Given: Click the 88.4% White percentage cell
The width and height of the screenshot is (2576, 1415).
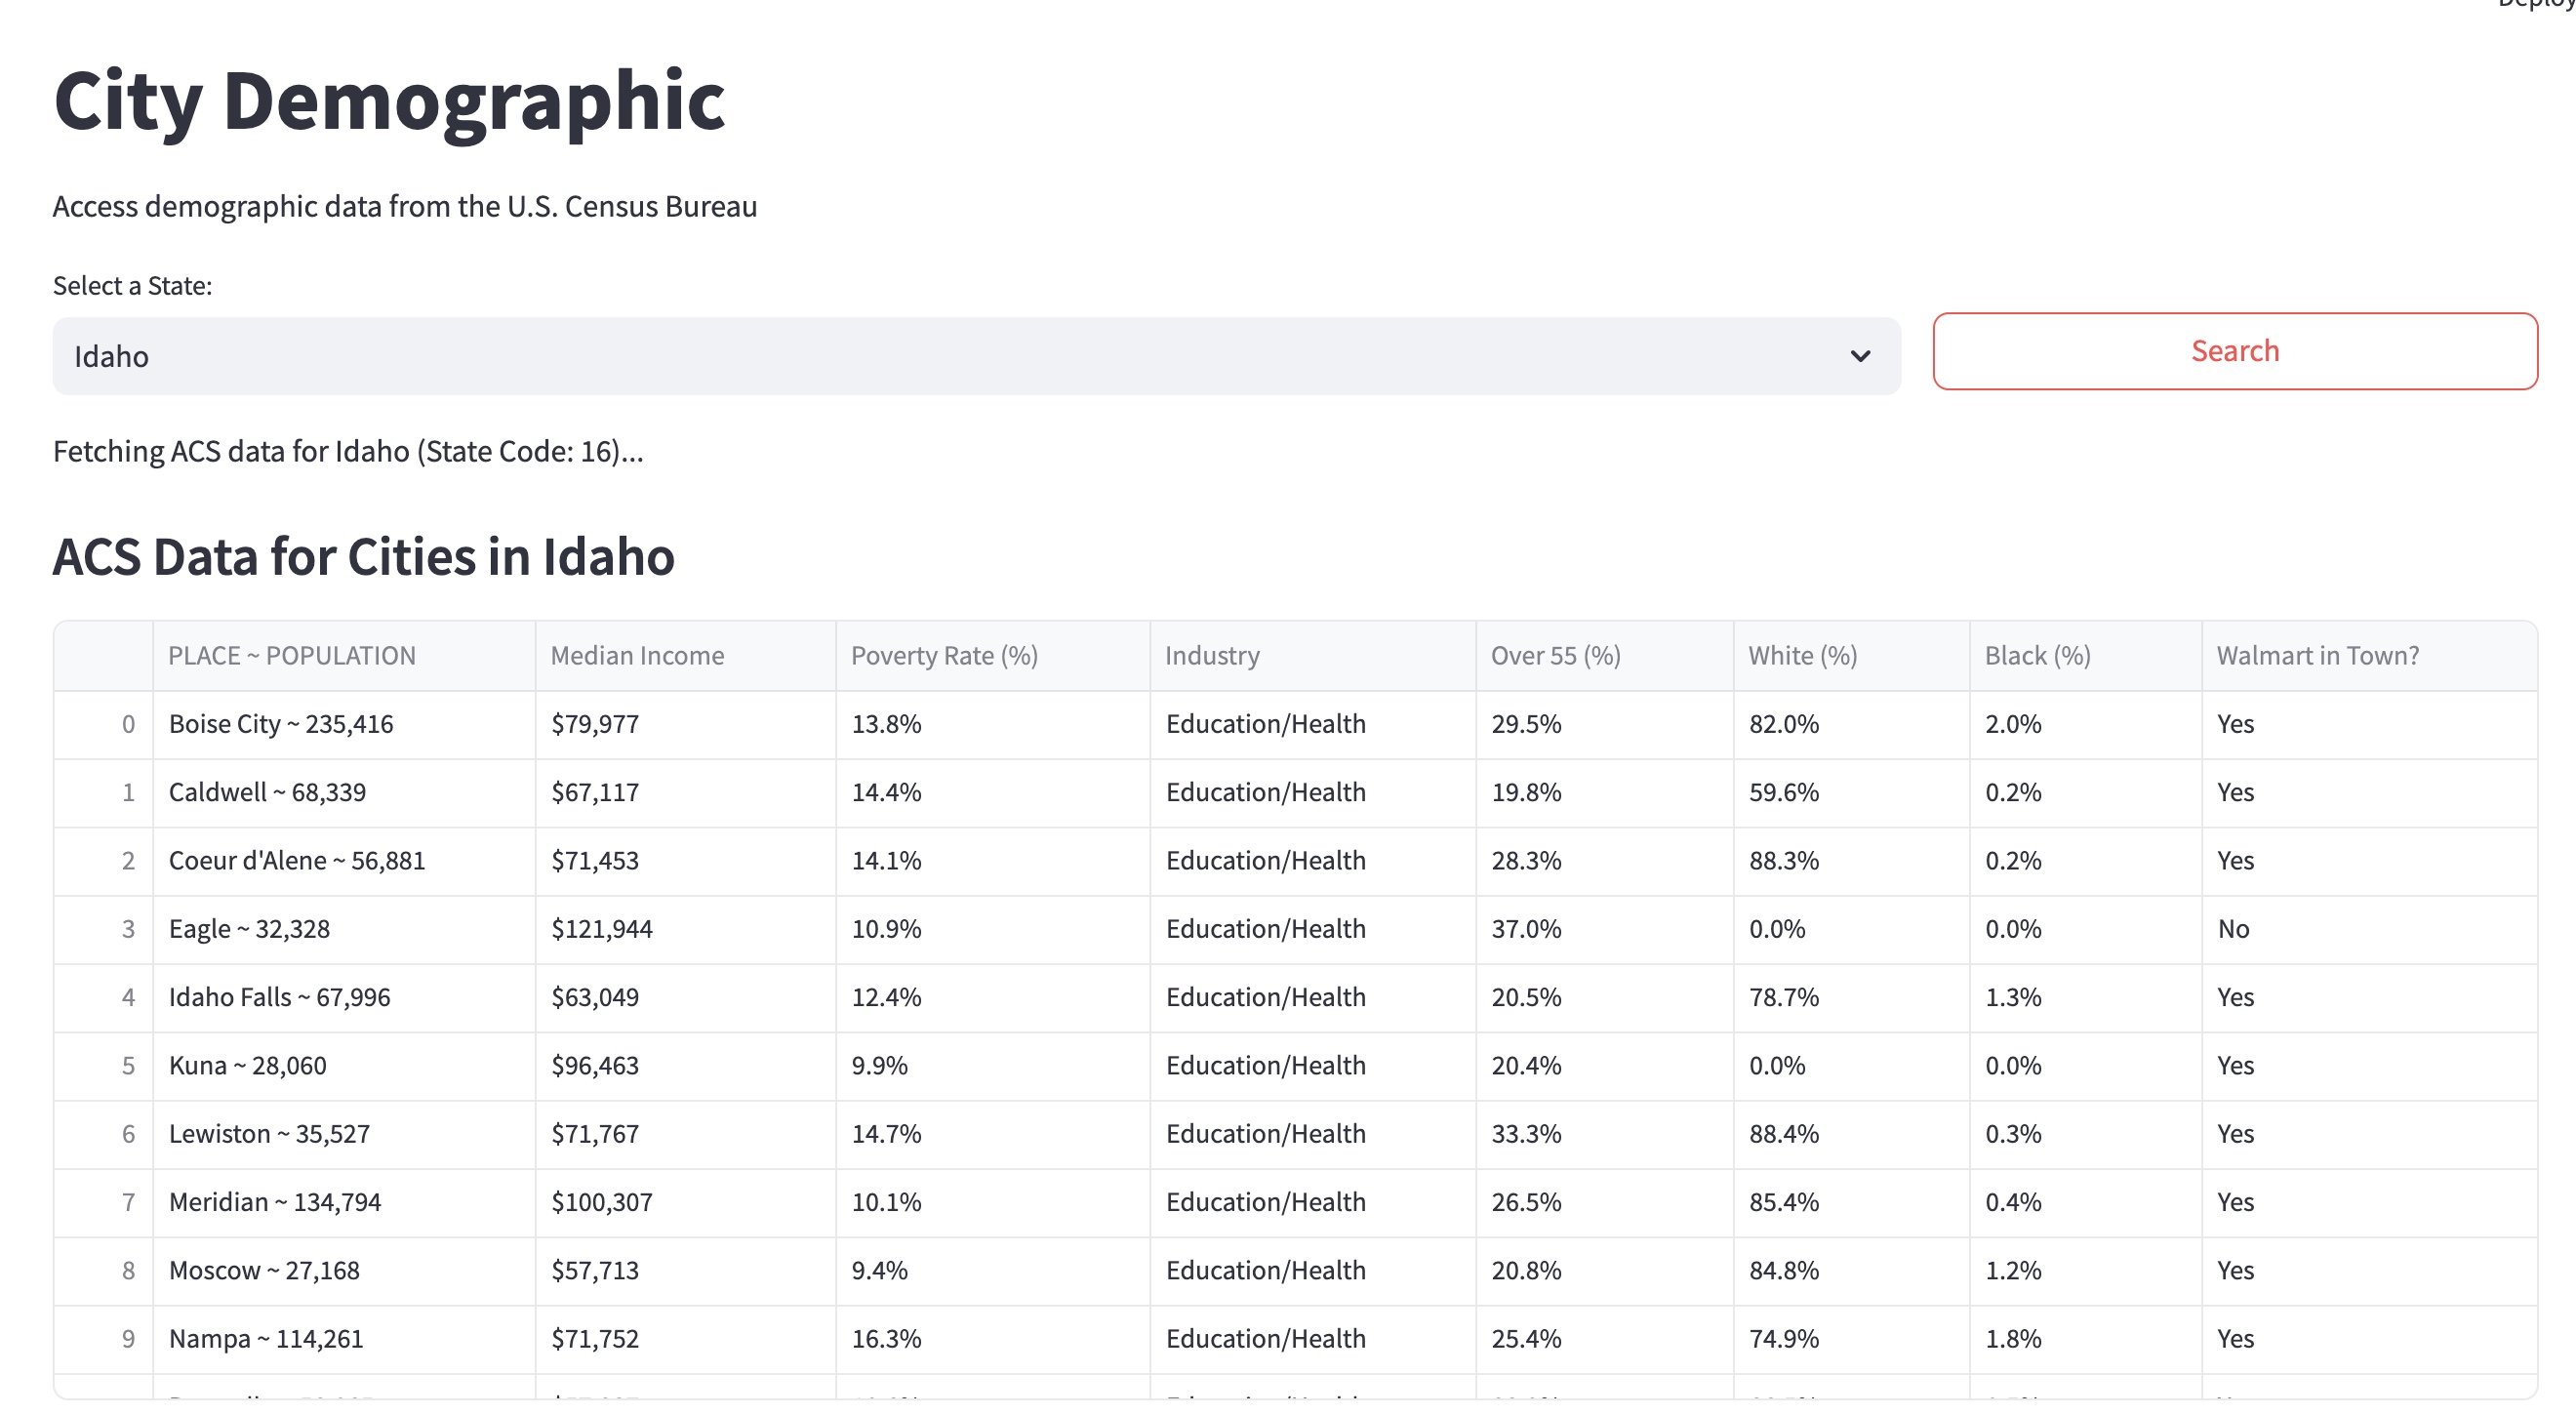Looking at the screenshot, I should pos(1851,1134).
